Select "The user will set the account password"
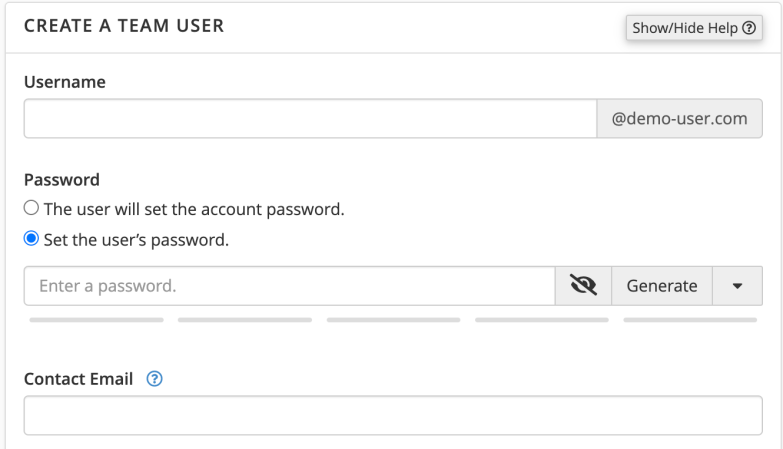Screen dimensions: 783x449 (x=31, y=209)
